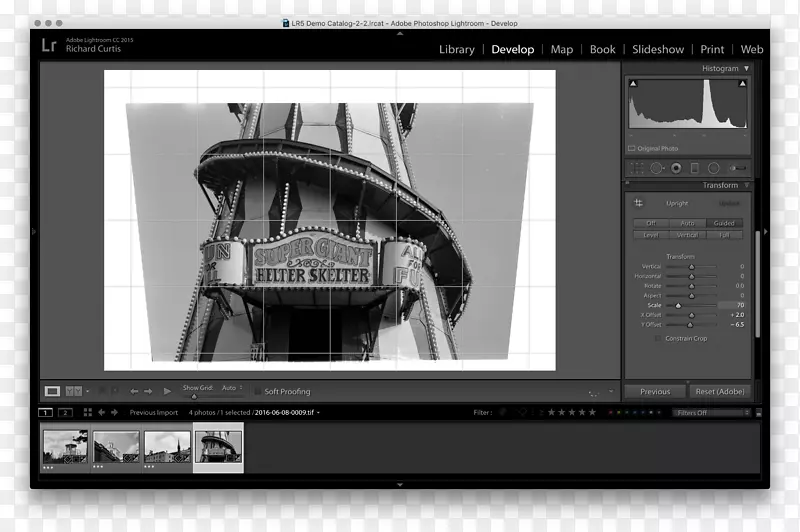Click the Reset (Adobe) button
Screen dimensions: 800x532
click(720, 391)
